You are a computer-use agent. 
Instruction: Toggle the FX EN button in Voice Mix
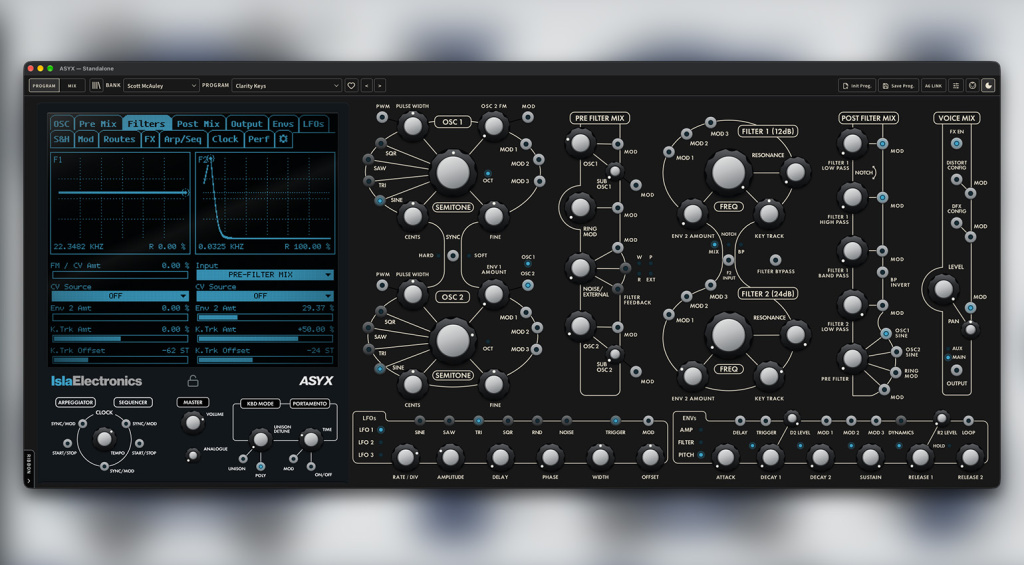pyautogui.click(x=956, y=144)
